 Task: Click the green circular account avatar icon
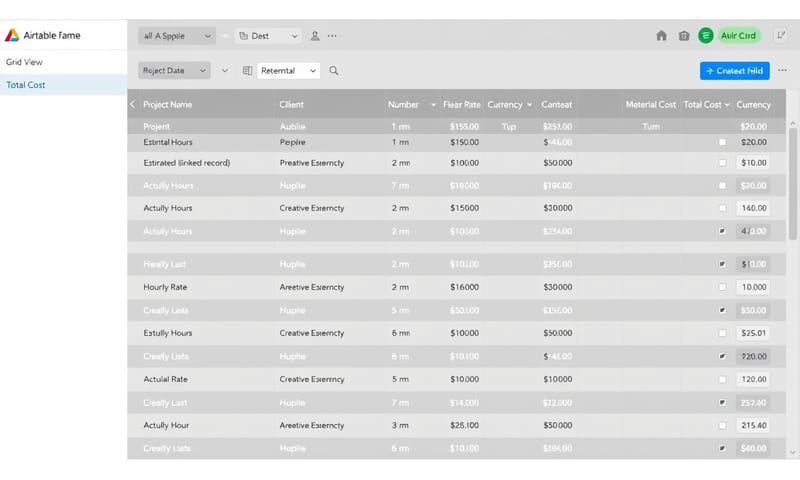pos(706,36)
